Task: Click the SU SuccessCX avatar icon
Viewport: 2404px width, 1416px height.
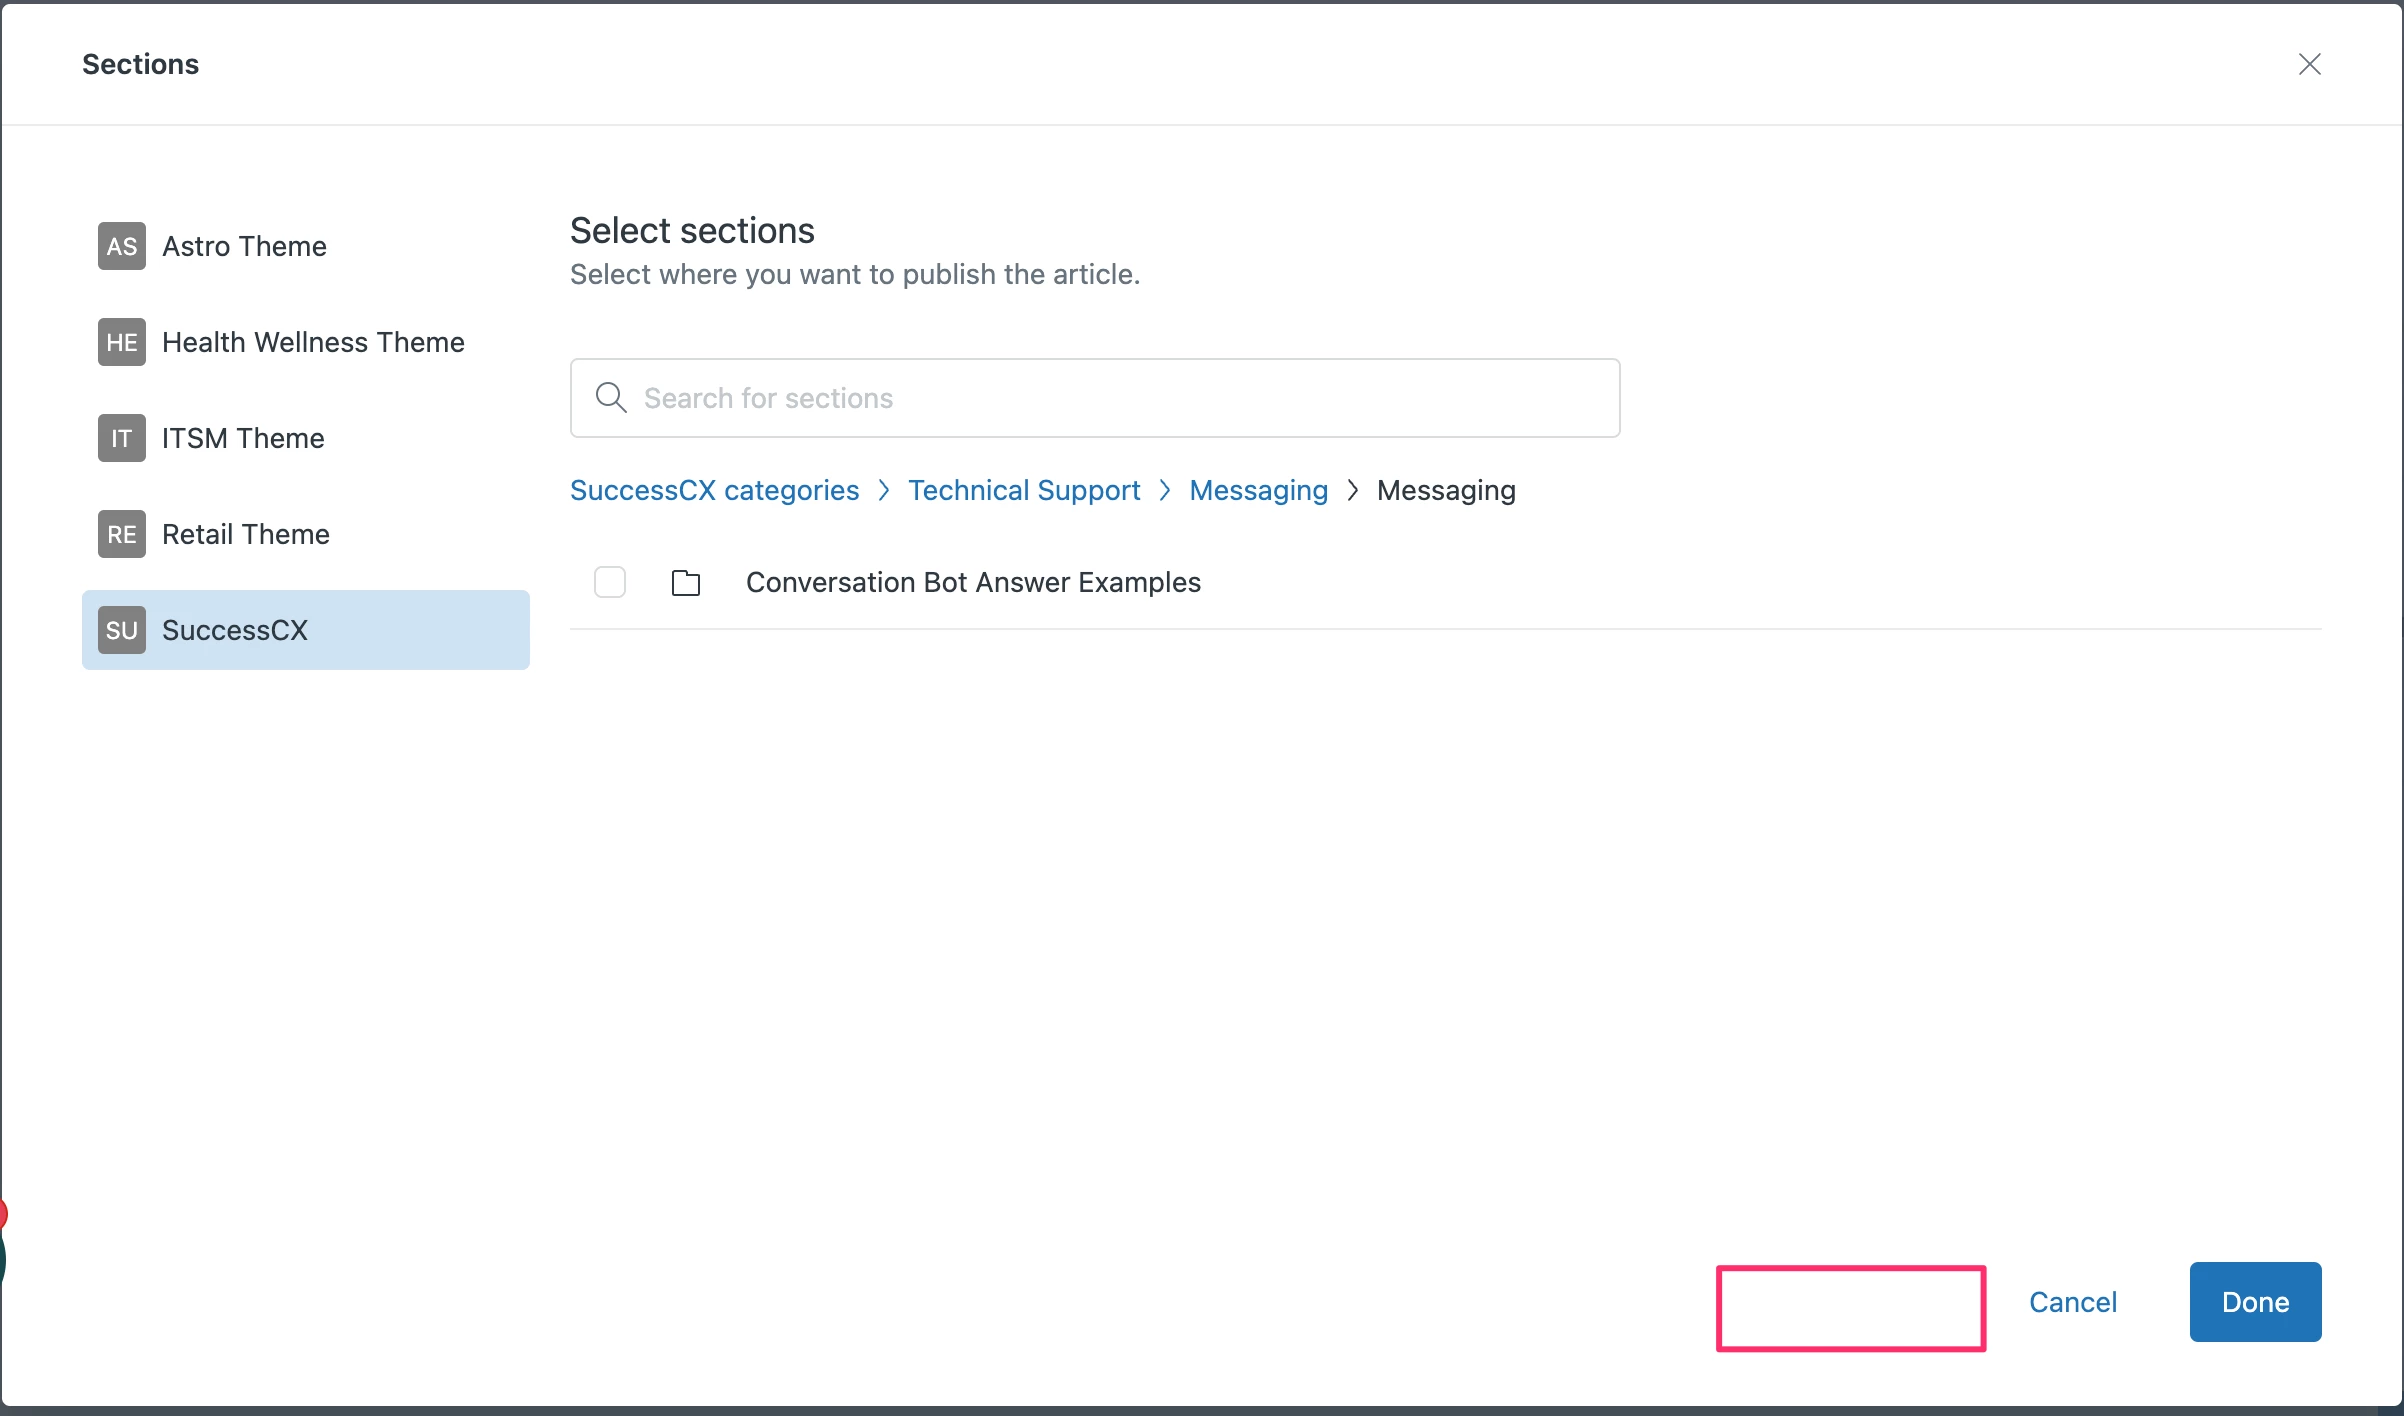Action: click(x=121, y=630)
